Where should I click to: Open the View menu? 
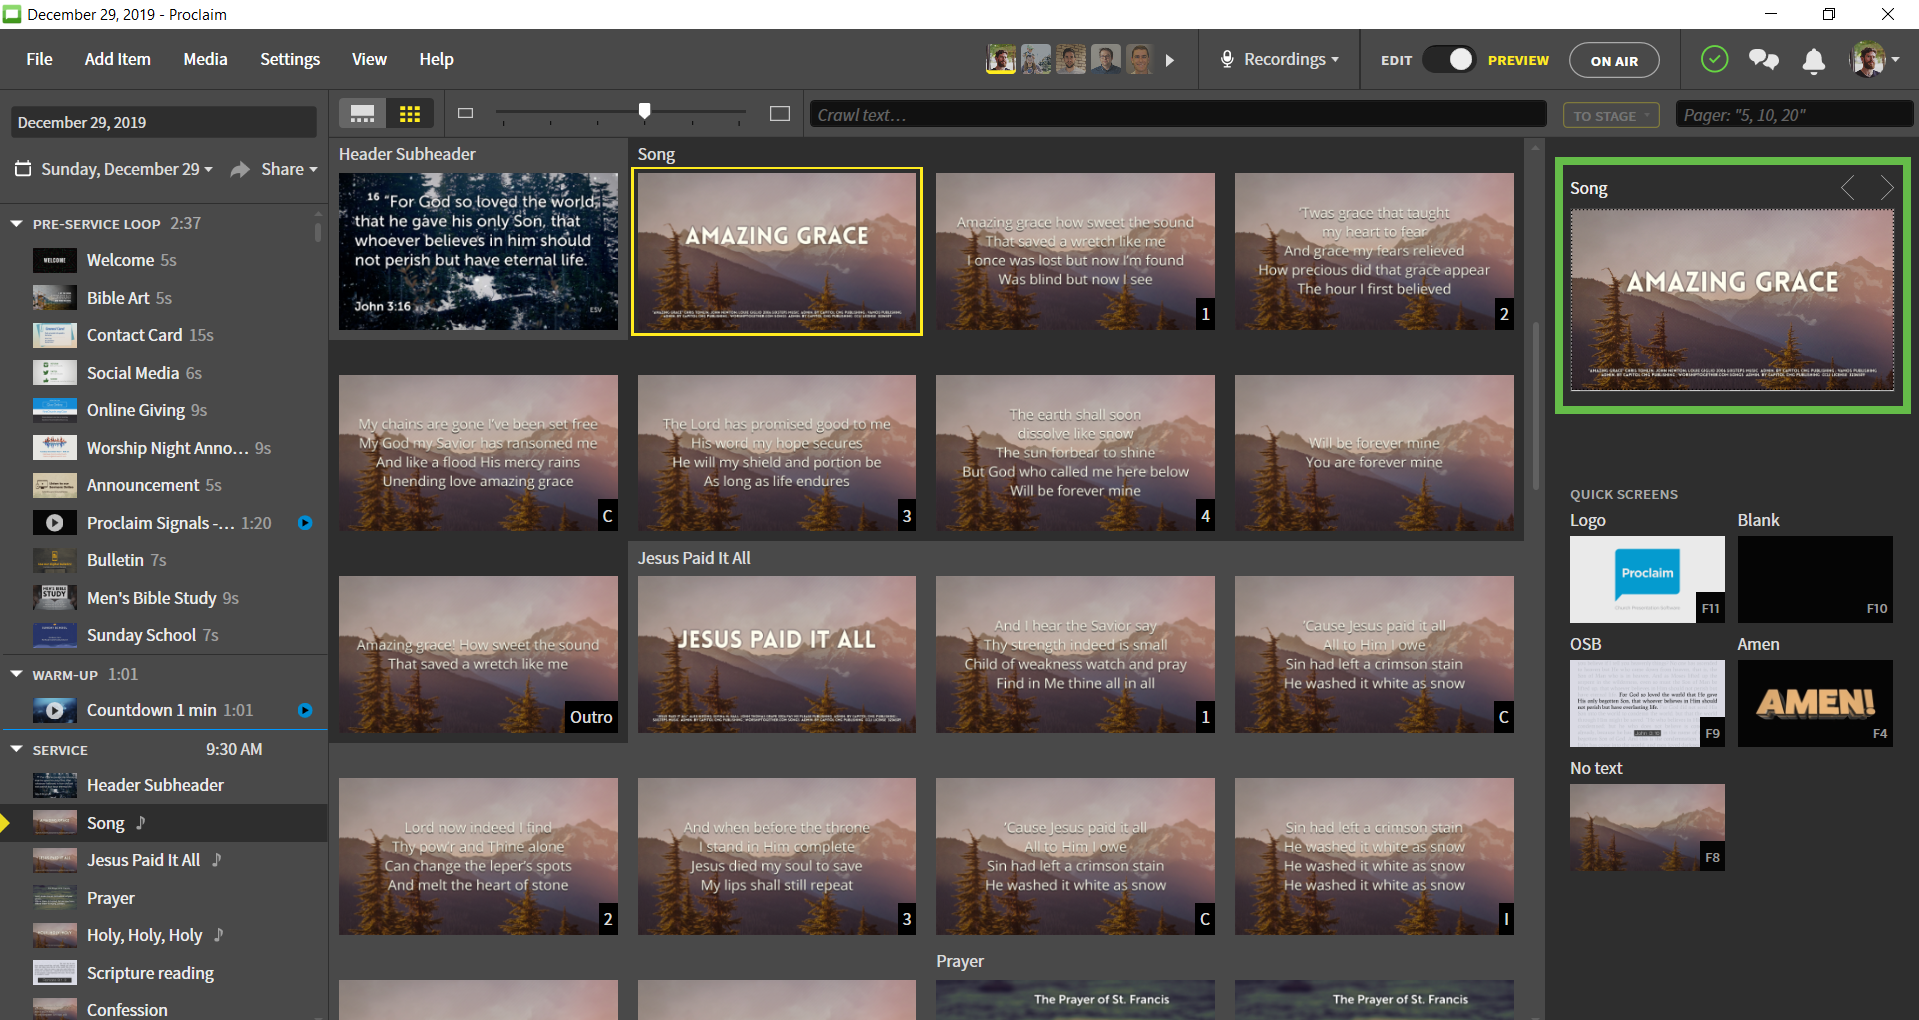(x=369, y=59)
